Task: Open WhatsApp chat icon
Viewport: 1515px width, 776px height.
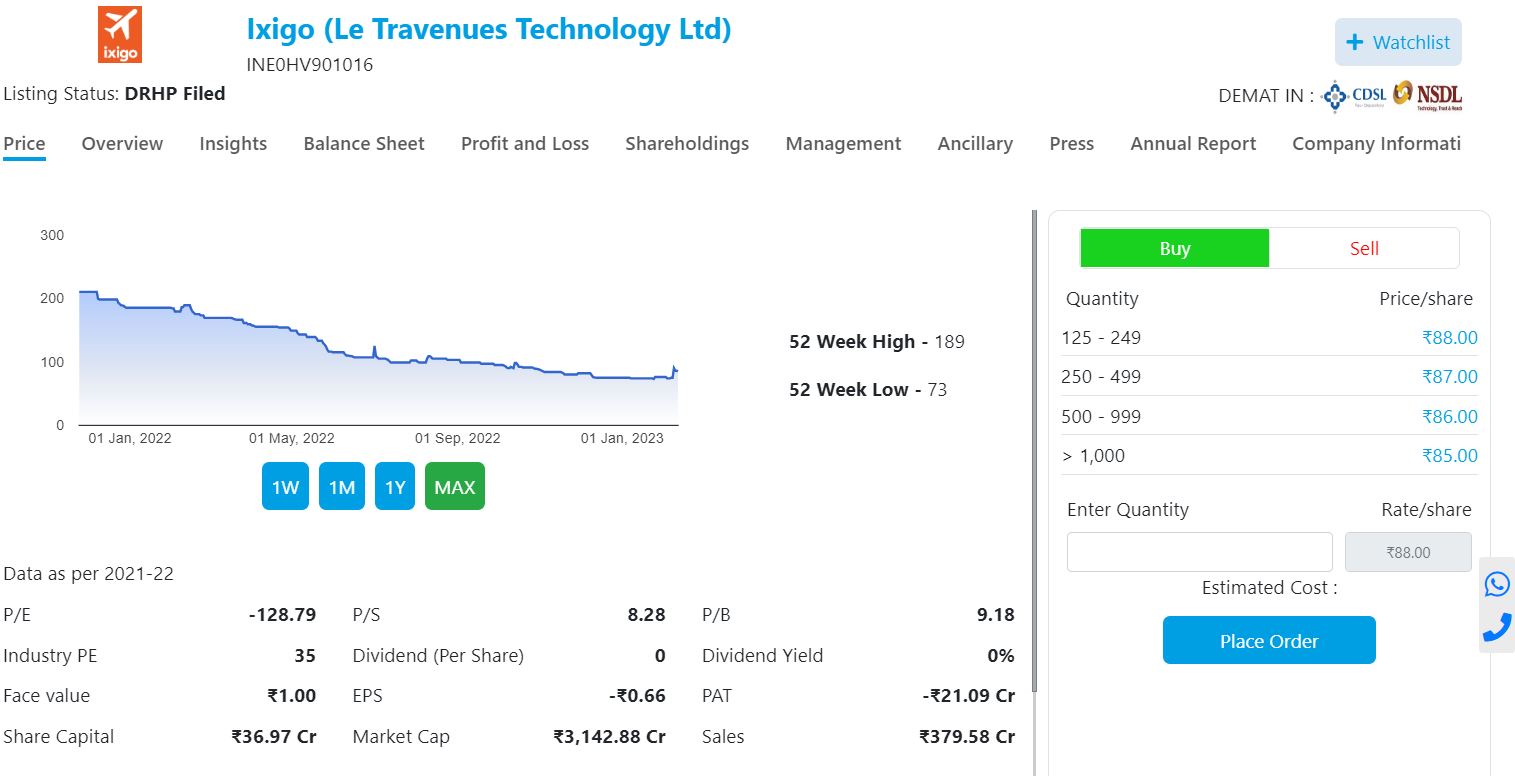Action: click(1497, 584)
